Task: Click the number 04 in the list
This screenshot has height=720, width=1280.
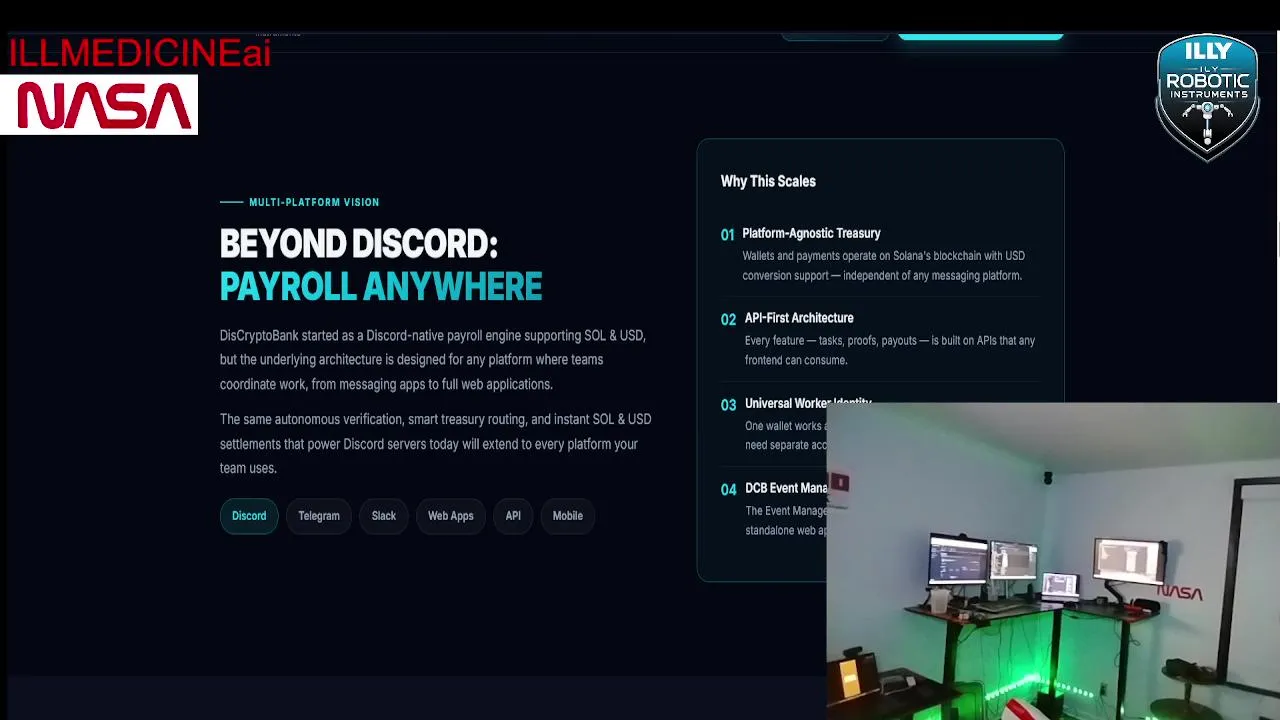Action: pyautogui.click(x=728, y=489)
